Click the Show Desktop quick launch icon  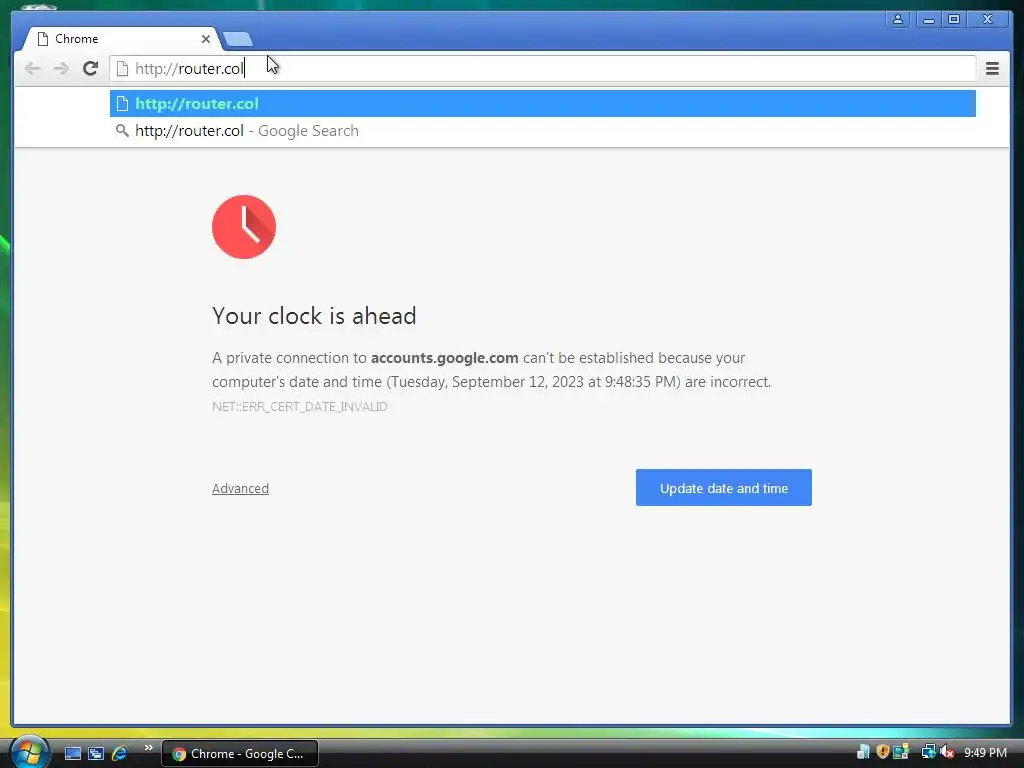(72, 754)
